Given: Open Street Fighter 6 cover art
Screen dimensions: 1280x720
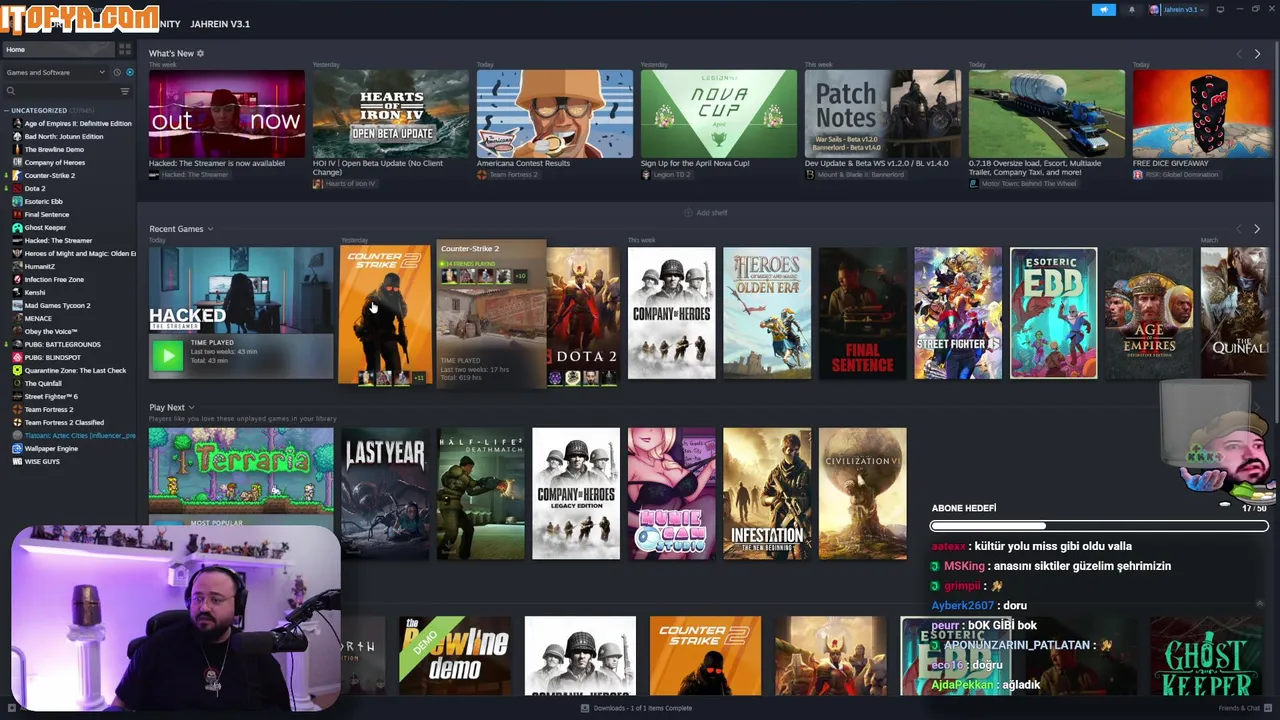Looking at the screenshot, I should coord(958,313).
